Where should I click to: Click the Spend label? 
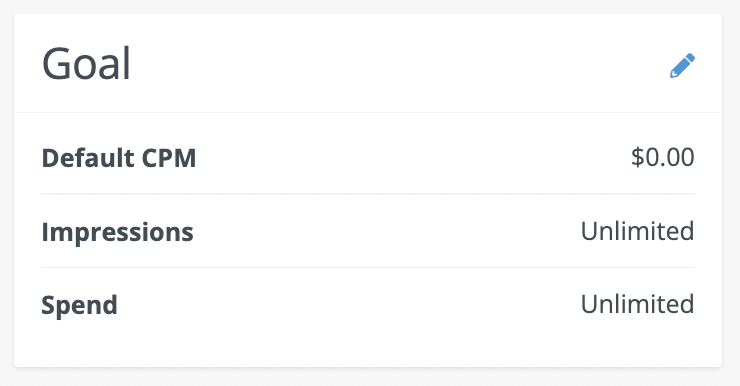(x=79, y=305)
